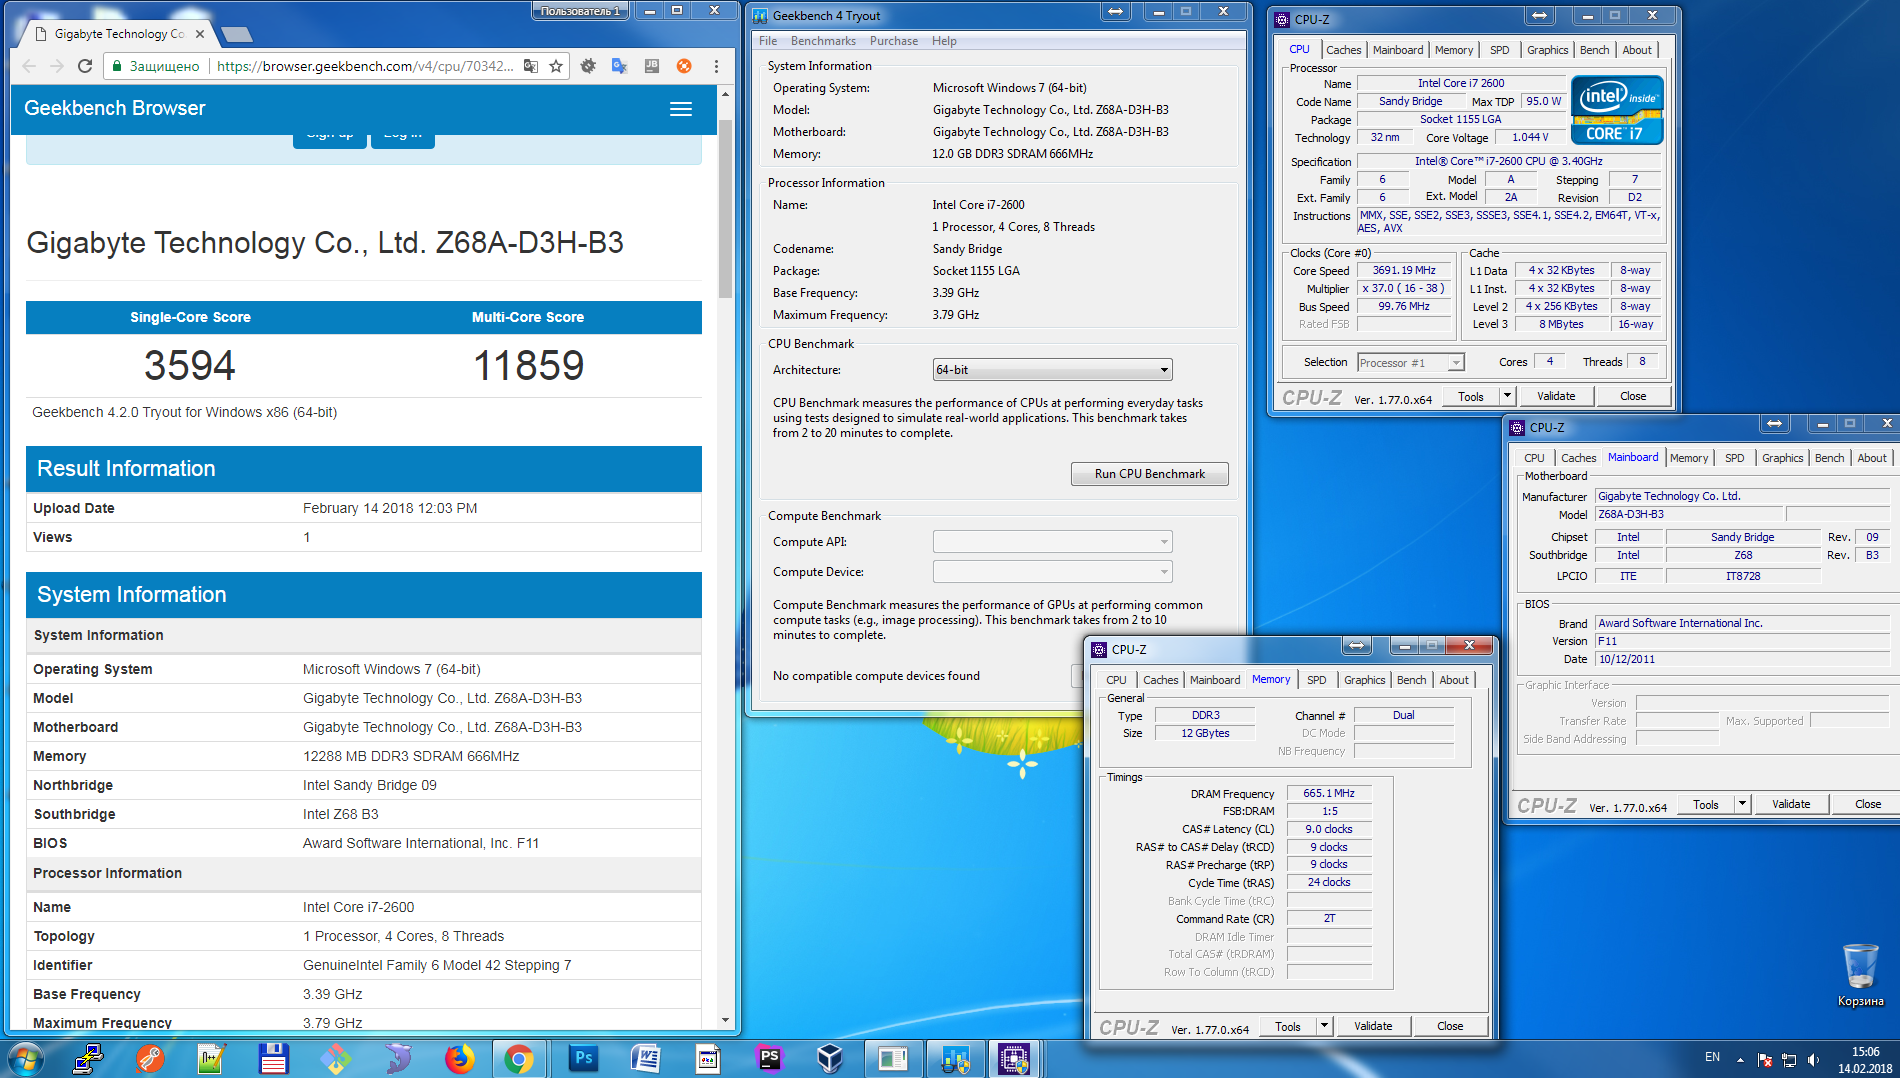Open the Compute API dropdown
1900x1078 pixels.
(1052, 542)
